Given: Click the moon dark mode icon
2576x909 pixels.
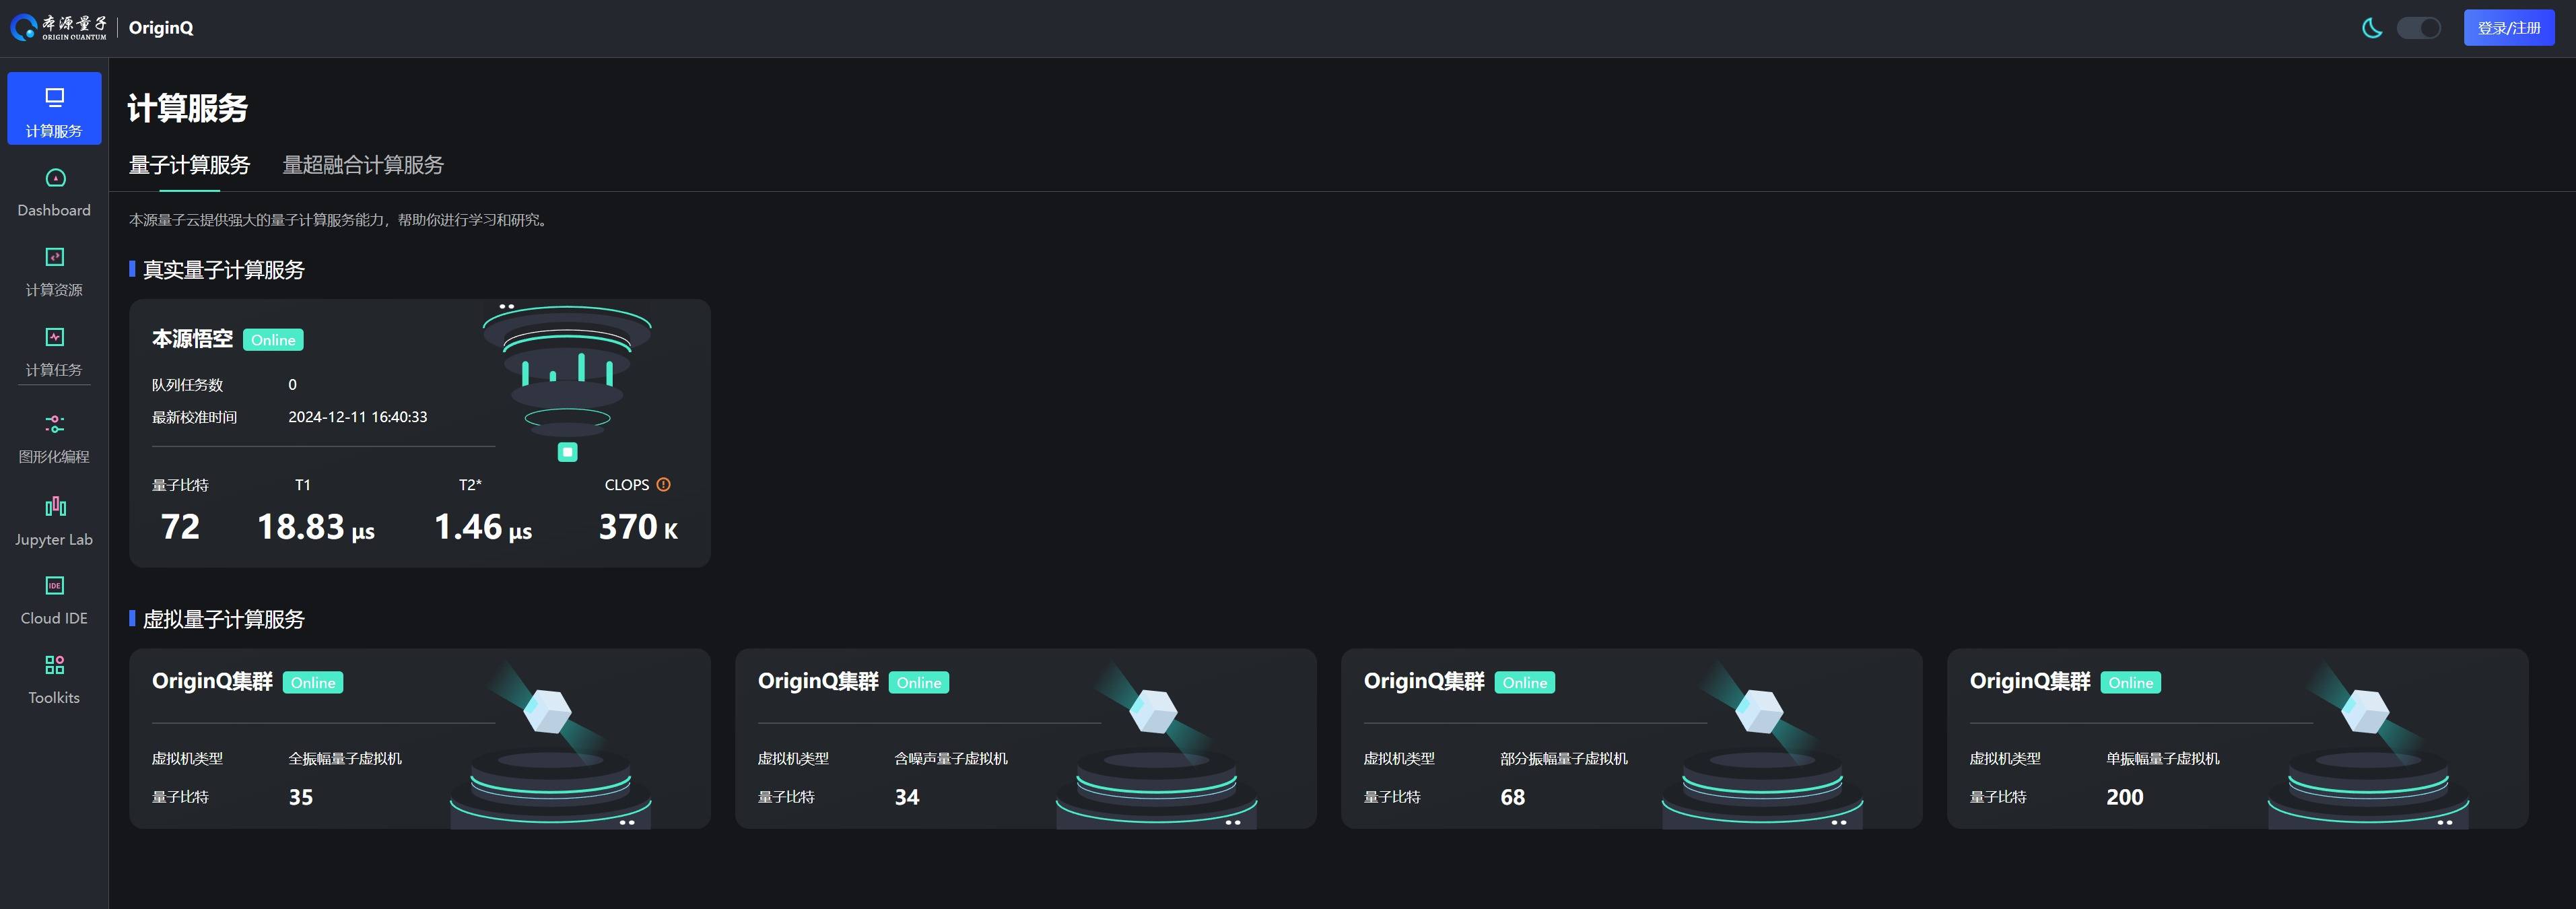Looking at the screenshot, I should pos(2371,28).
